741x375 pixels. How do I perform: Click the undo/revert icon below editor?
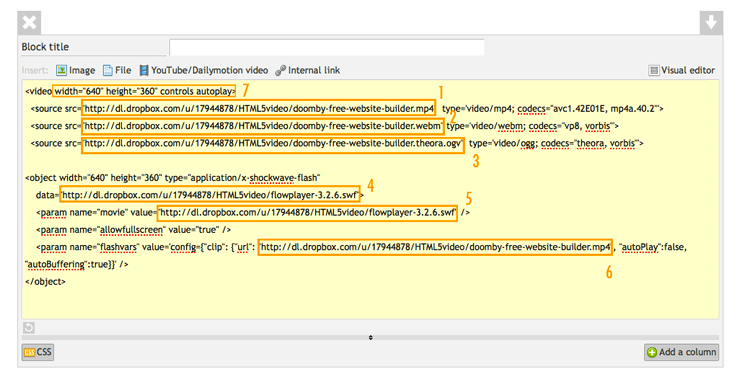point(29,327)
